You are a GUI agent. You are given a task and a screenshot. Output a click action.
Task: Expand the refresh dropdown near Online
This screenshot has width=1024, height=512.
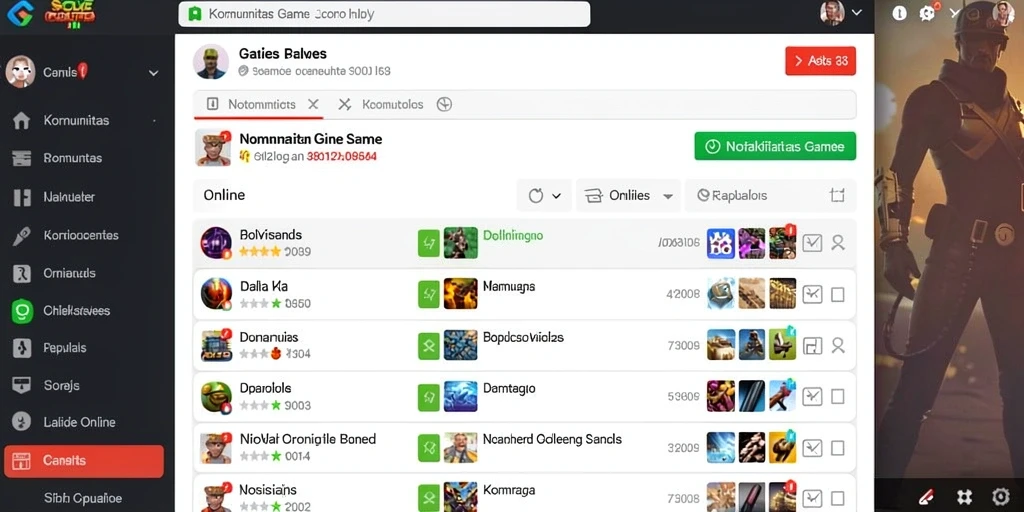(545, 195)
